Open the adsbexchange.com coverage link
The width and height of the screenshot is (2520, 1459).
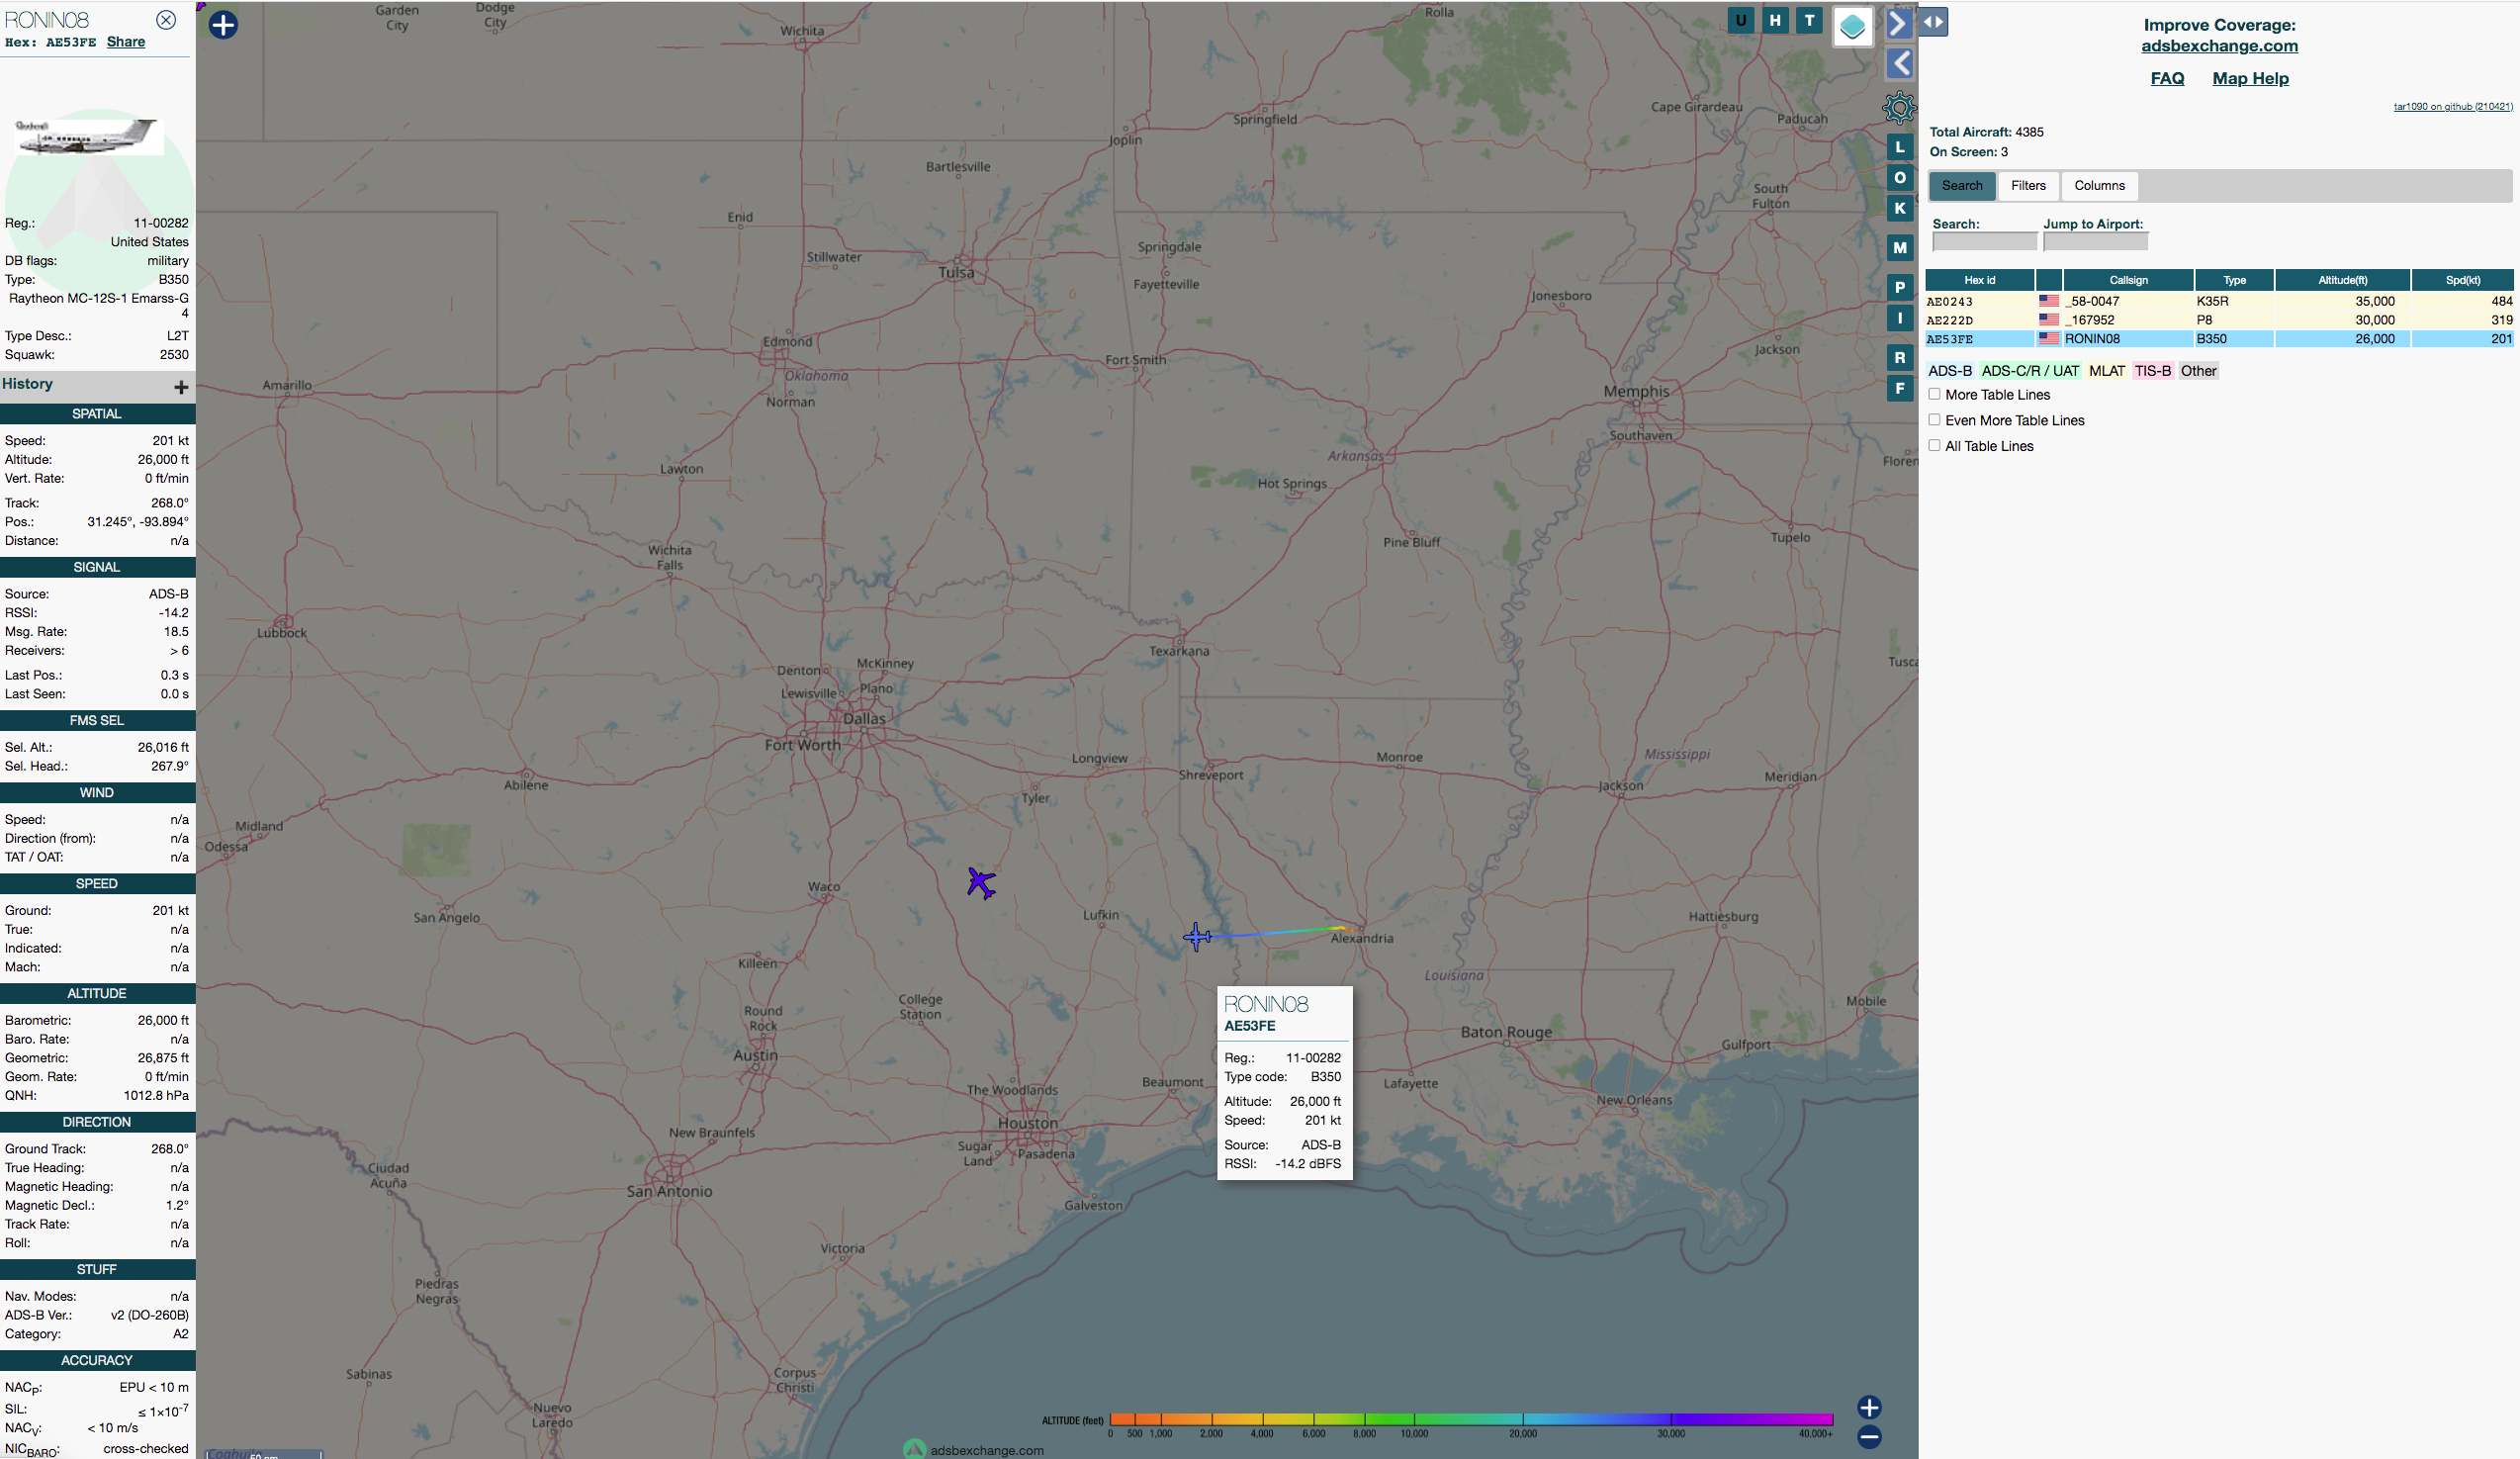click(2219, 46)
